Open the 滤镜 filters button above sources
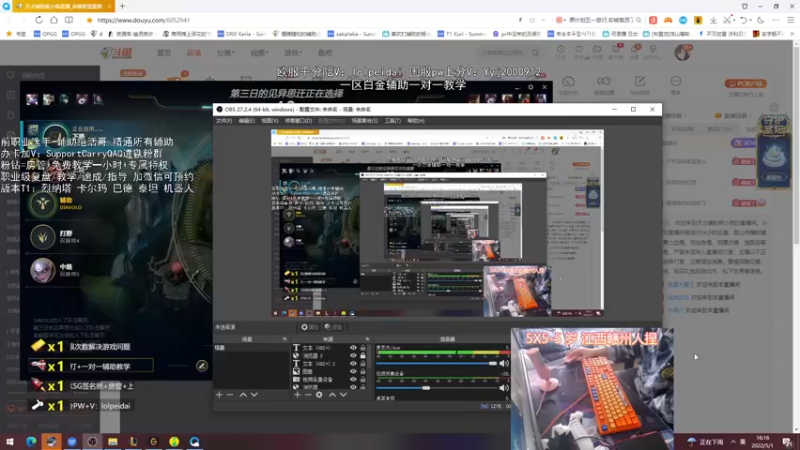Image resolution: width=800 pixels, height=450 pixels. [333, 327]
